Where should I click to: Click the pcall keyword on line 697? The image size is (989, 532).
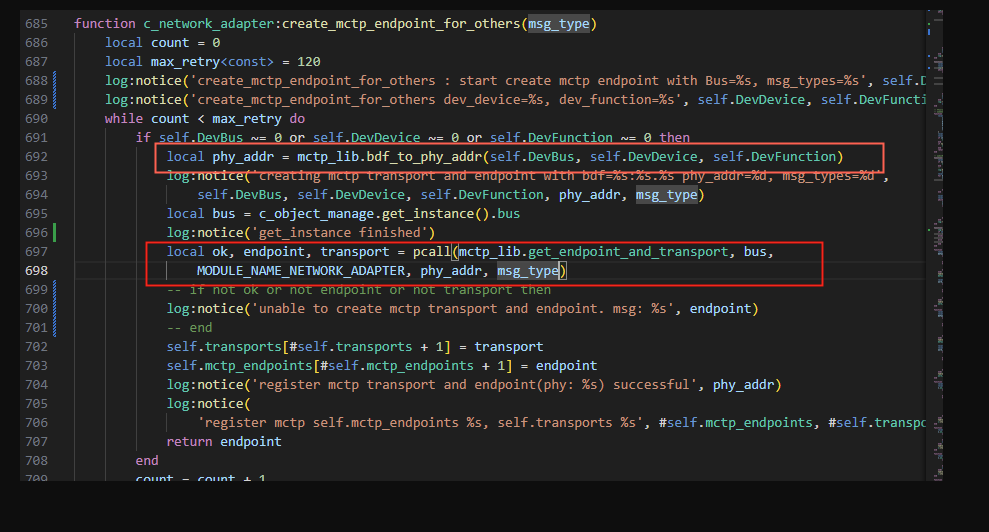coord(431,252)
